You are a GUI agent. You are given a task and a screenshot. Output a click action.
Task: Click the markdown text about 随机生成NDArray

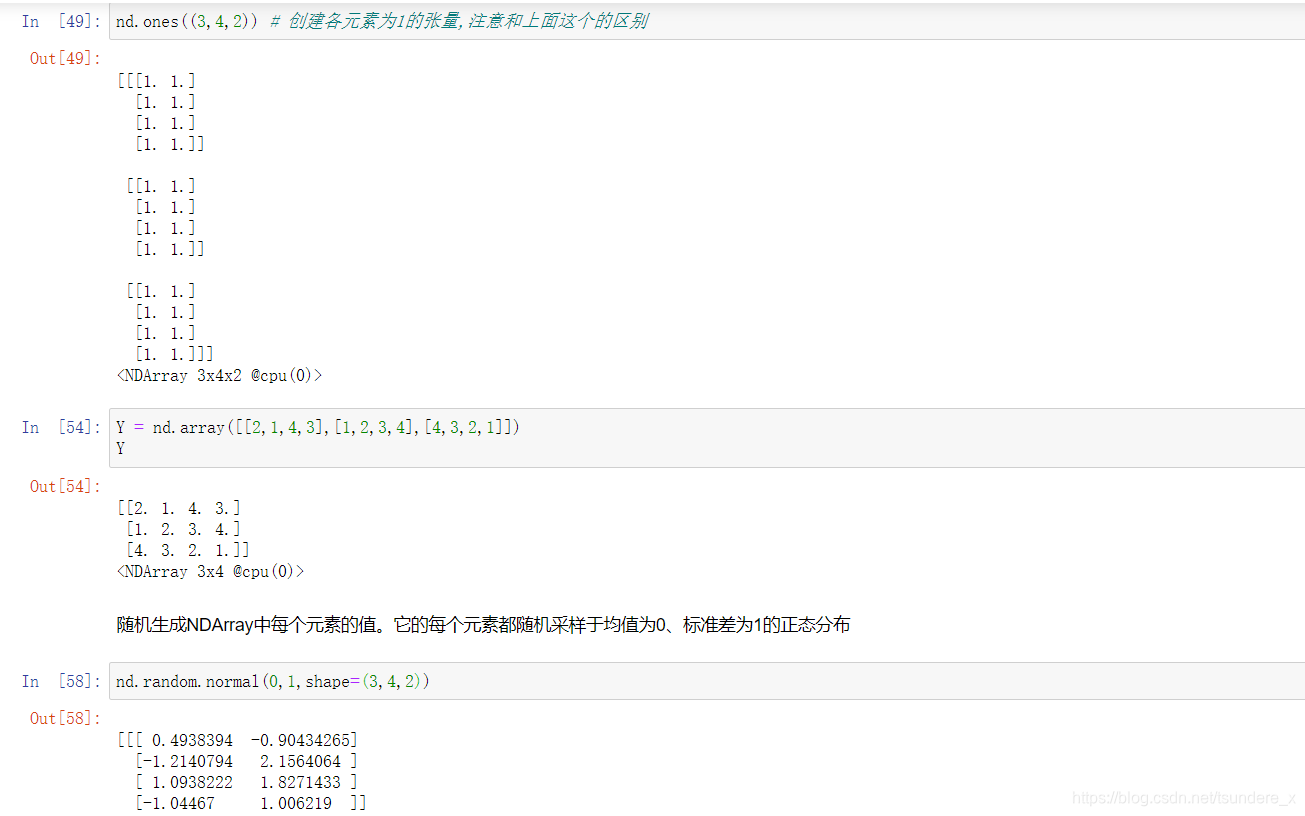pyautogui.click(x=483, y=625)
